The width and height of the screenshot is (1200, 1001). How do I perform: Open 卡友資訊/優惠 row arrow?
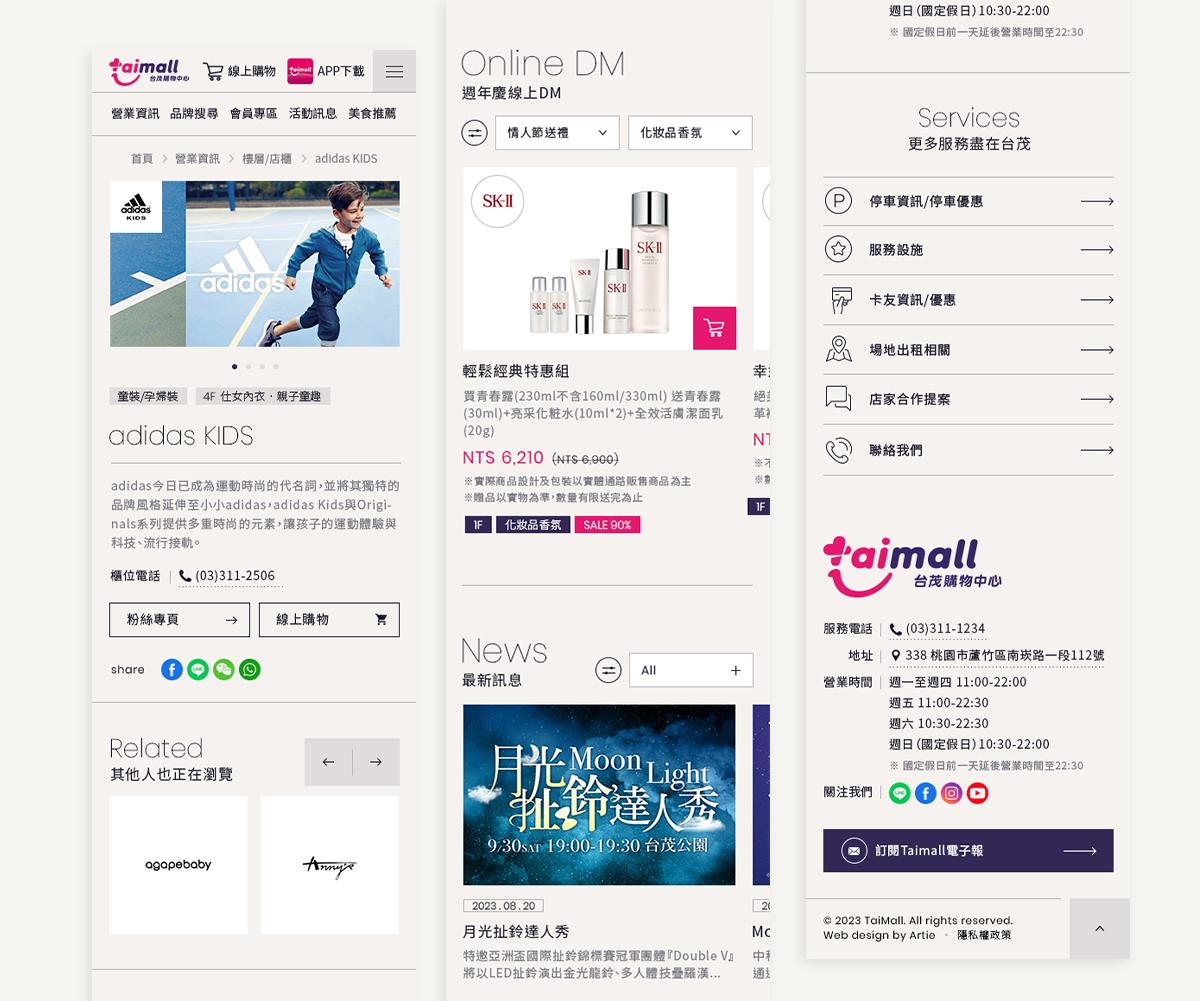pos(1097,300)
